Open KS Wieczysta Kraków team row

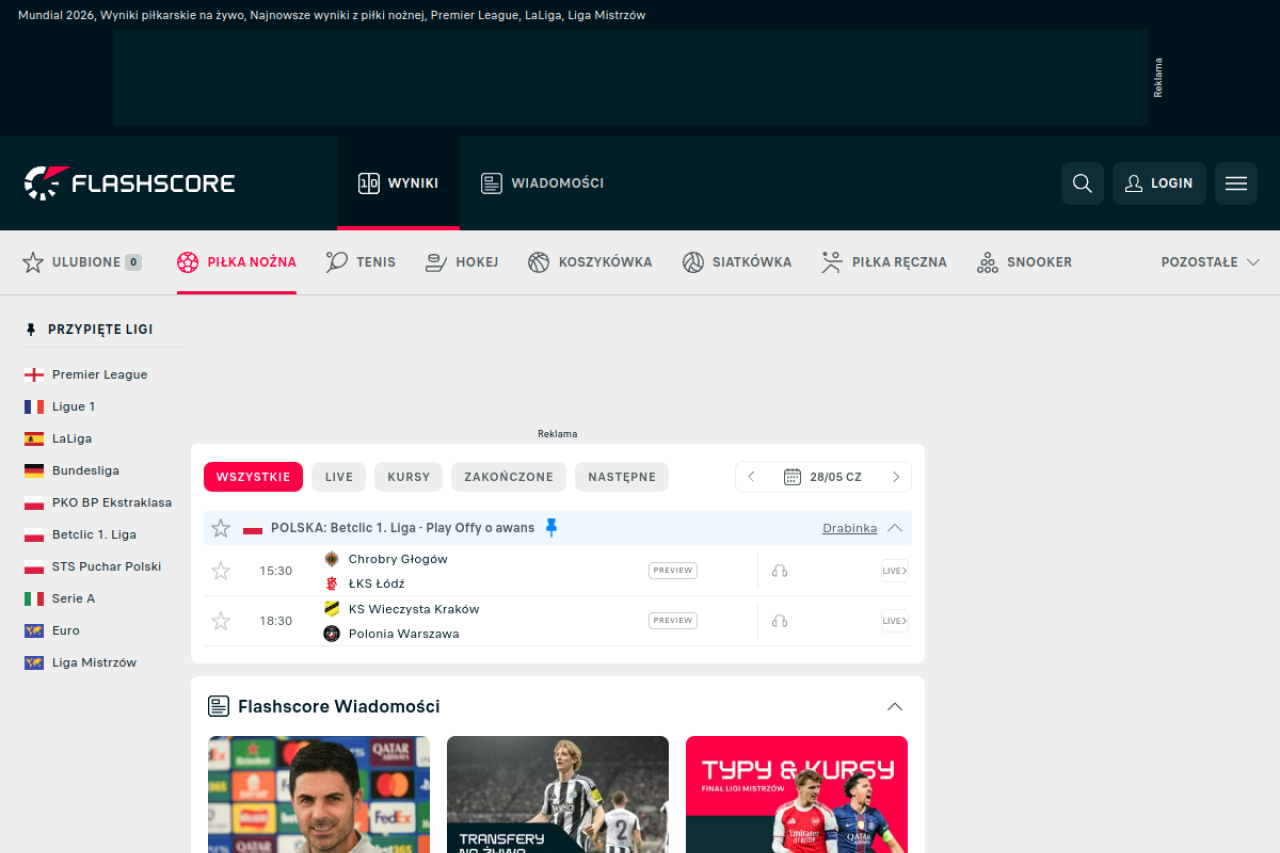coord(402,609)
